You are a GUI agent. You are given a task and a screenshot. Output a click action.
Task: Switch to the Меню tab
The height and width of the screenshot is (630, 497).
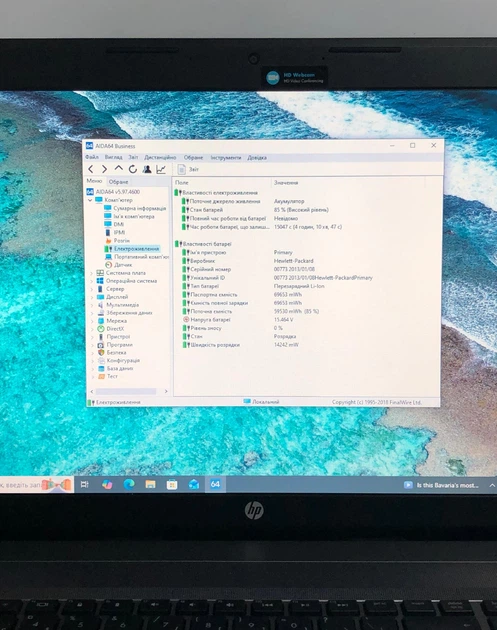tap(95, 181)
